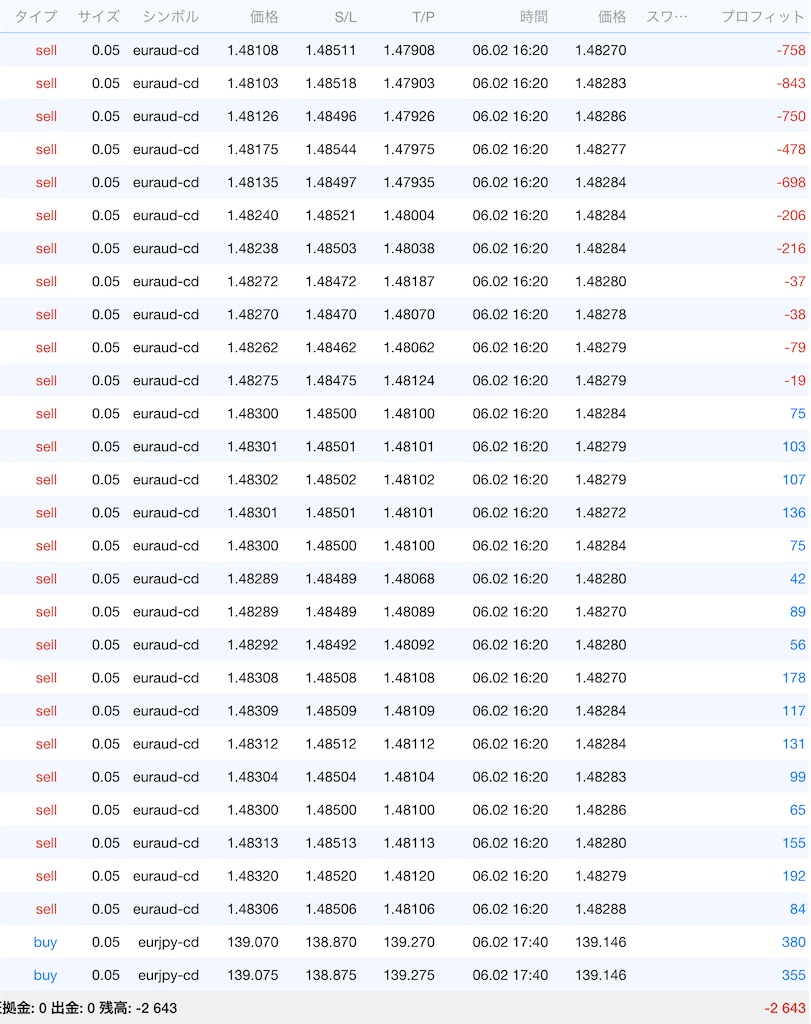This screenshot has height=1024, width=811.
Task: Select the row with profit -758
Action: point(405,50)
